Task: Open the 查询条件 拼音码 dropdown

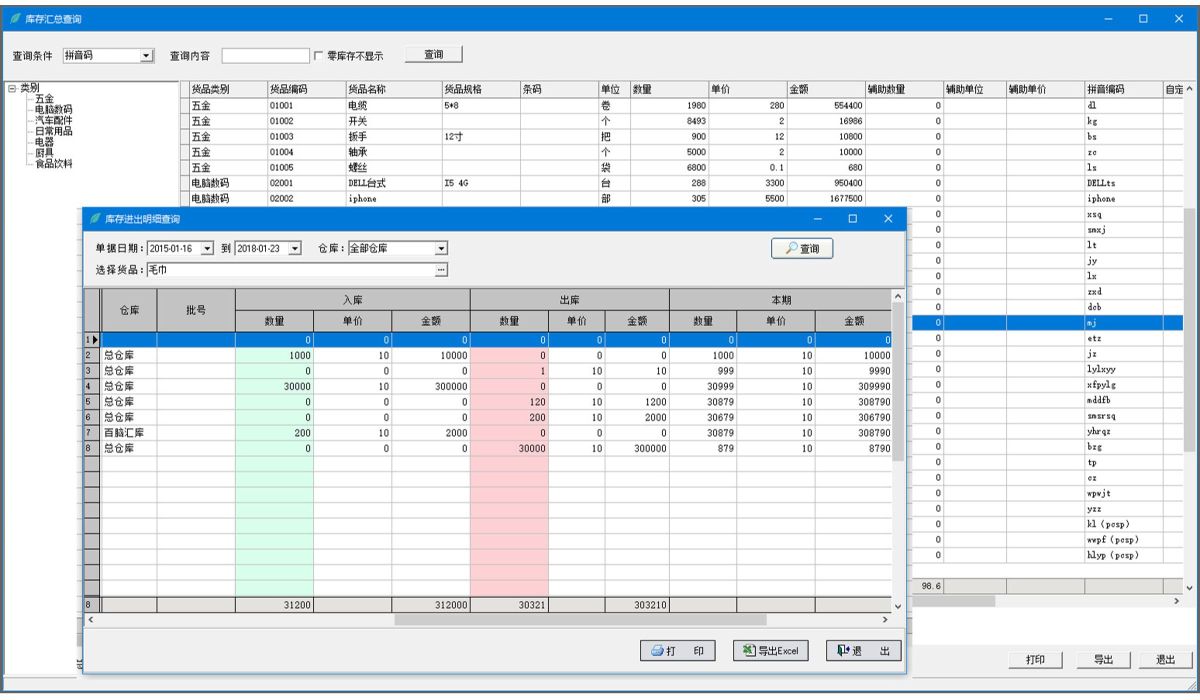Action: [146, 56]
